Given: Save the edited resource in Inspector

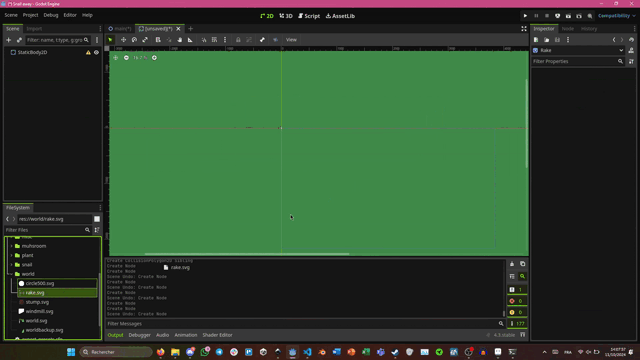Looking at the screenshot, I should [557, 40].
